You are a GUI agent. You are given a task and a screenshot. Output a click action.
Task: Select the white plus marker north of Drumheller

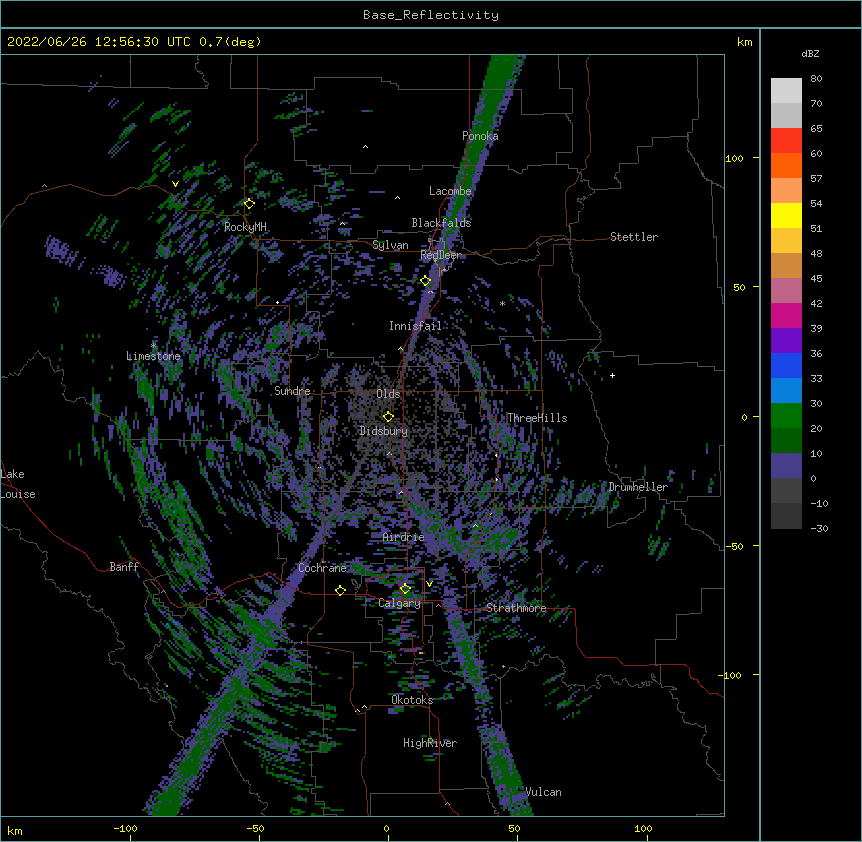coord(612,375)
